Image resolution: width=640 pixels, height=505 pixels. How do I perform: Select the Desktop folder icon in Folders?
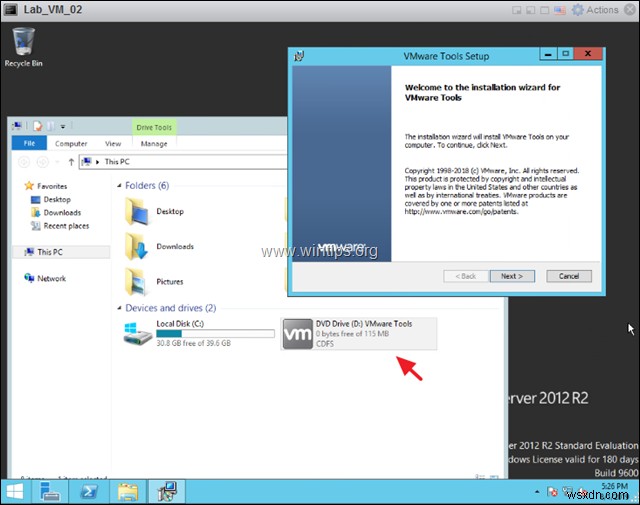tap(136, 211)
